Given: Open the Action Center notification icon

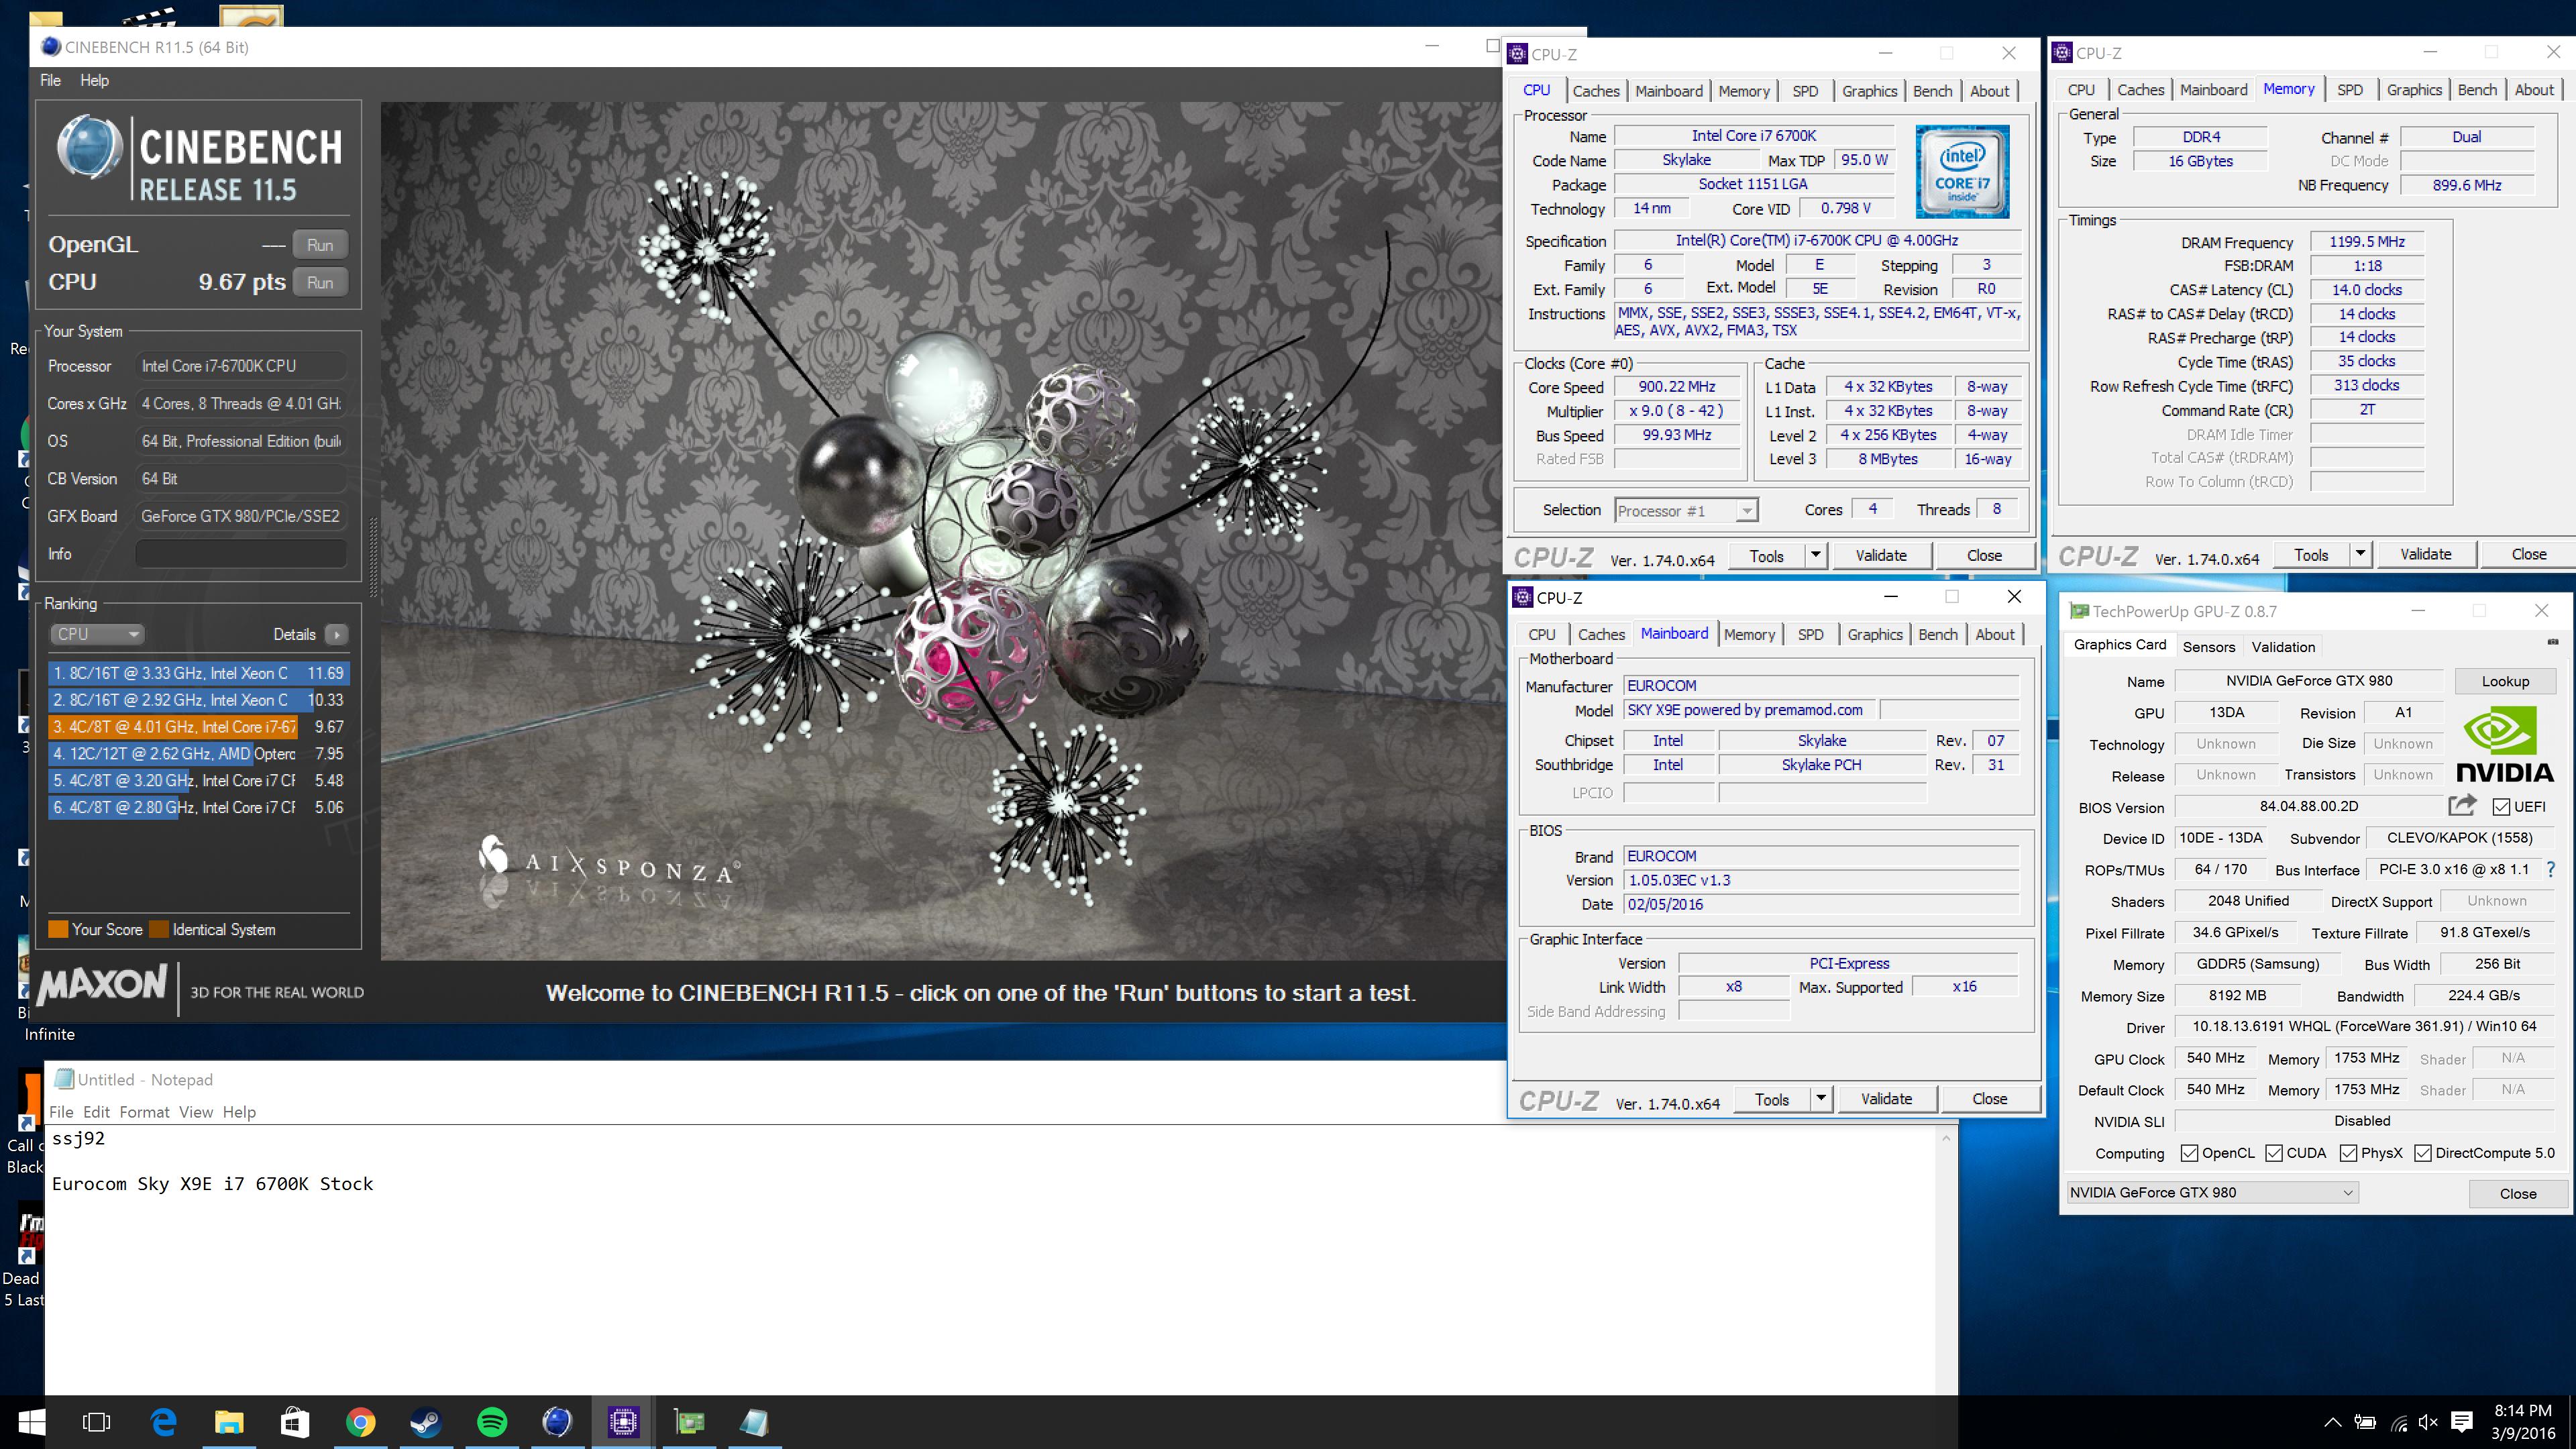Looking at the screenshot, I should pyautogui.click(x=2463, y=1422).
